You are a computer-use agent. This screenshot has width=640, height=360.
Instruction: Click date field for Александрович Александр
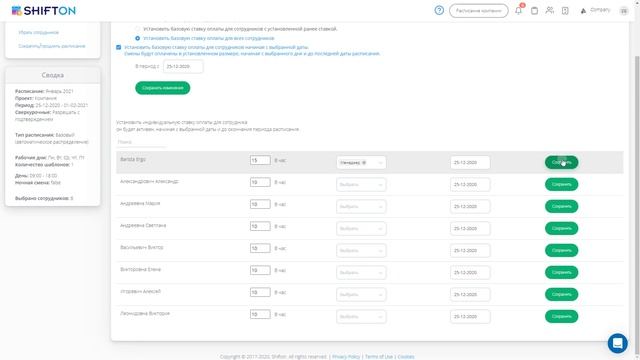pyautogui.click(x=470, y=184)
